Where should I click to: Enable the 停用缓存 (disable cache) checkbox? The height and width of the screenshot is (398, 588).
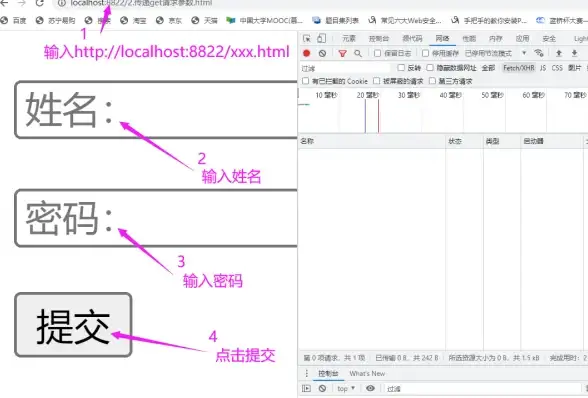pyautogui.click(x=425, y=53)
